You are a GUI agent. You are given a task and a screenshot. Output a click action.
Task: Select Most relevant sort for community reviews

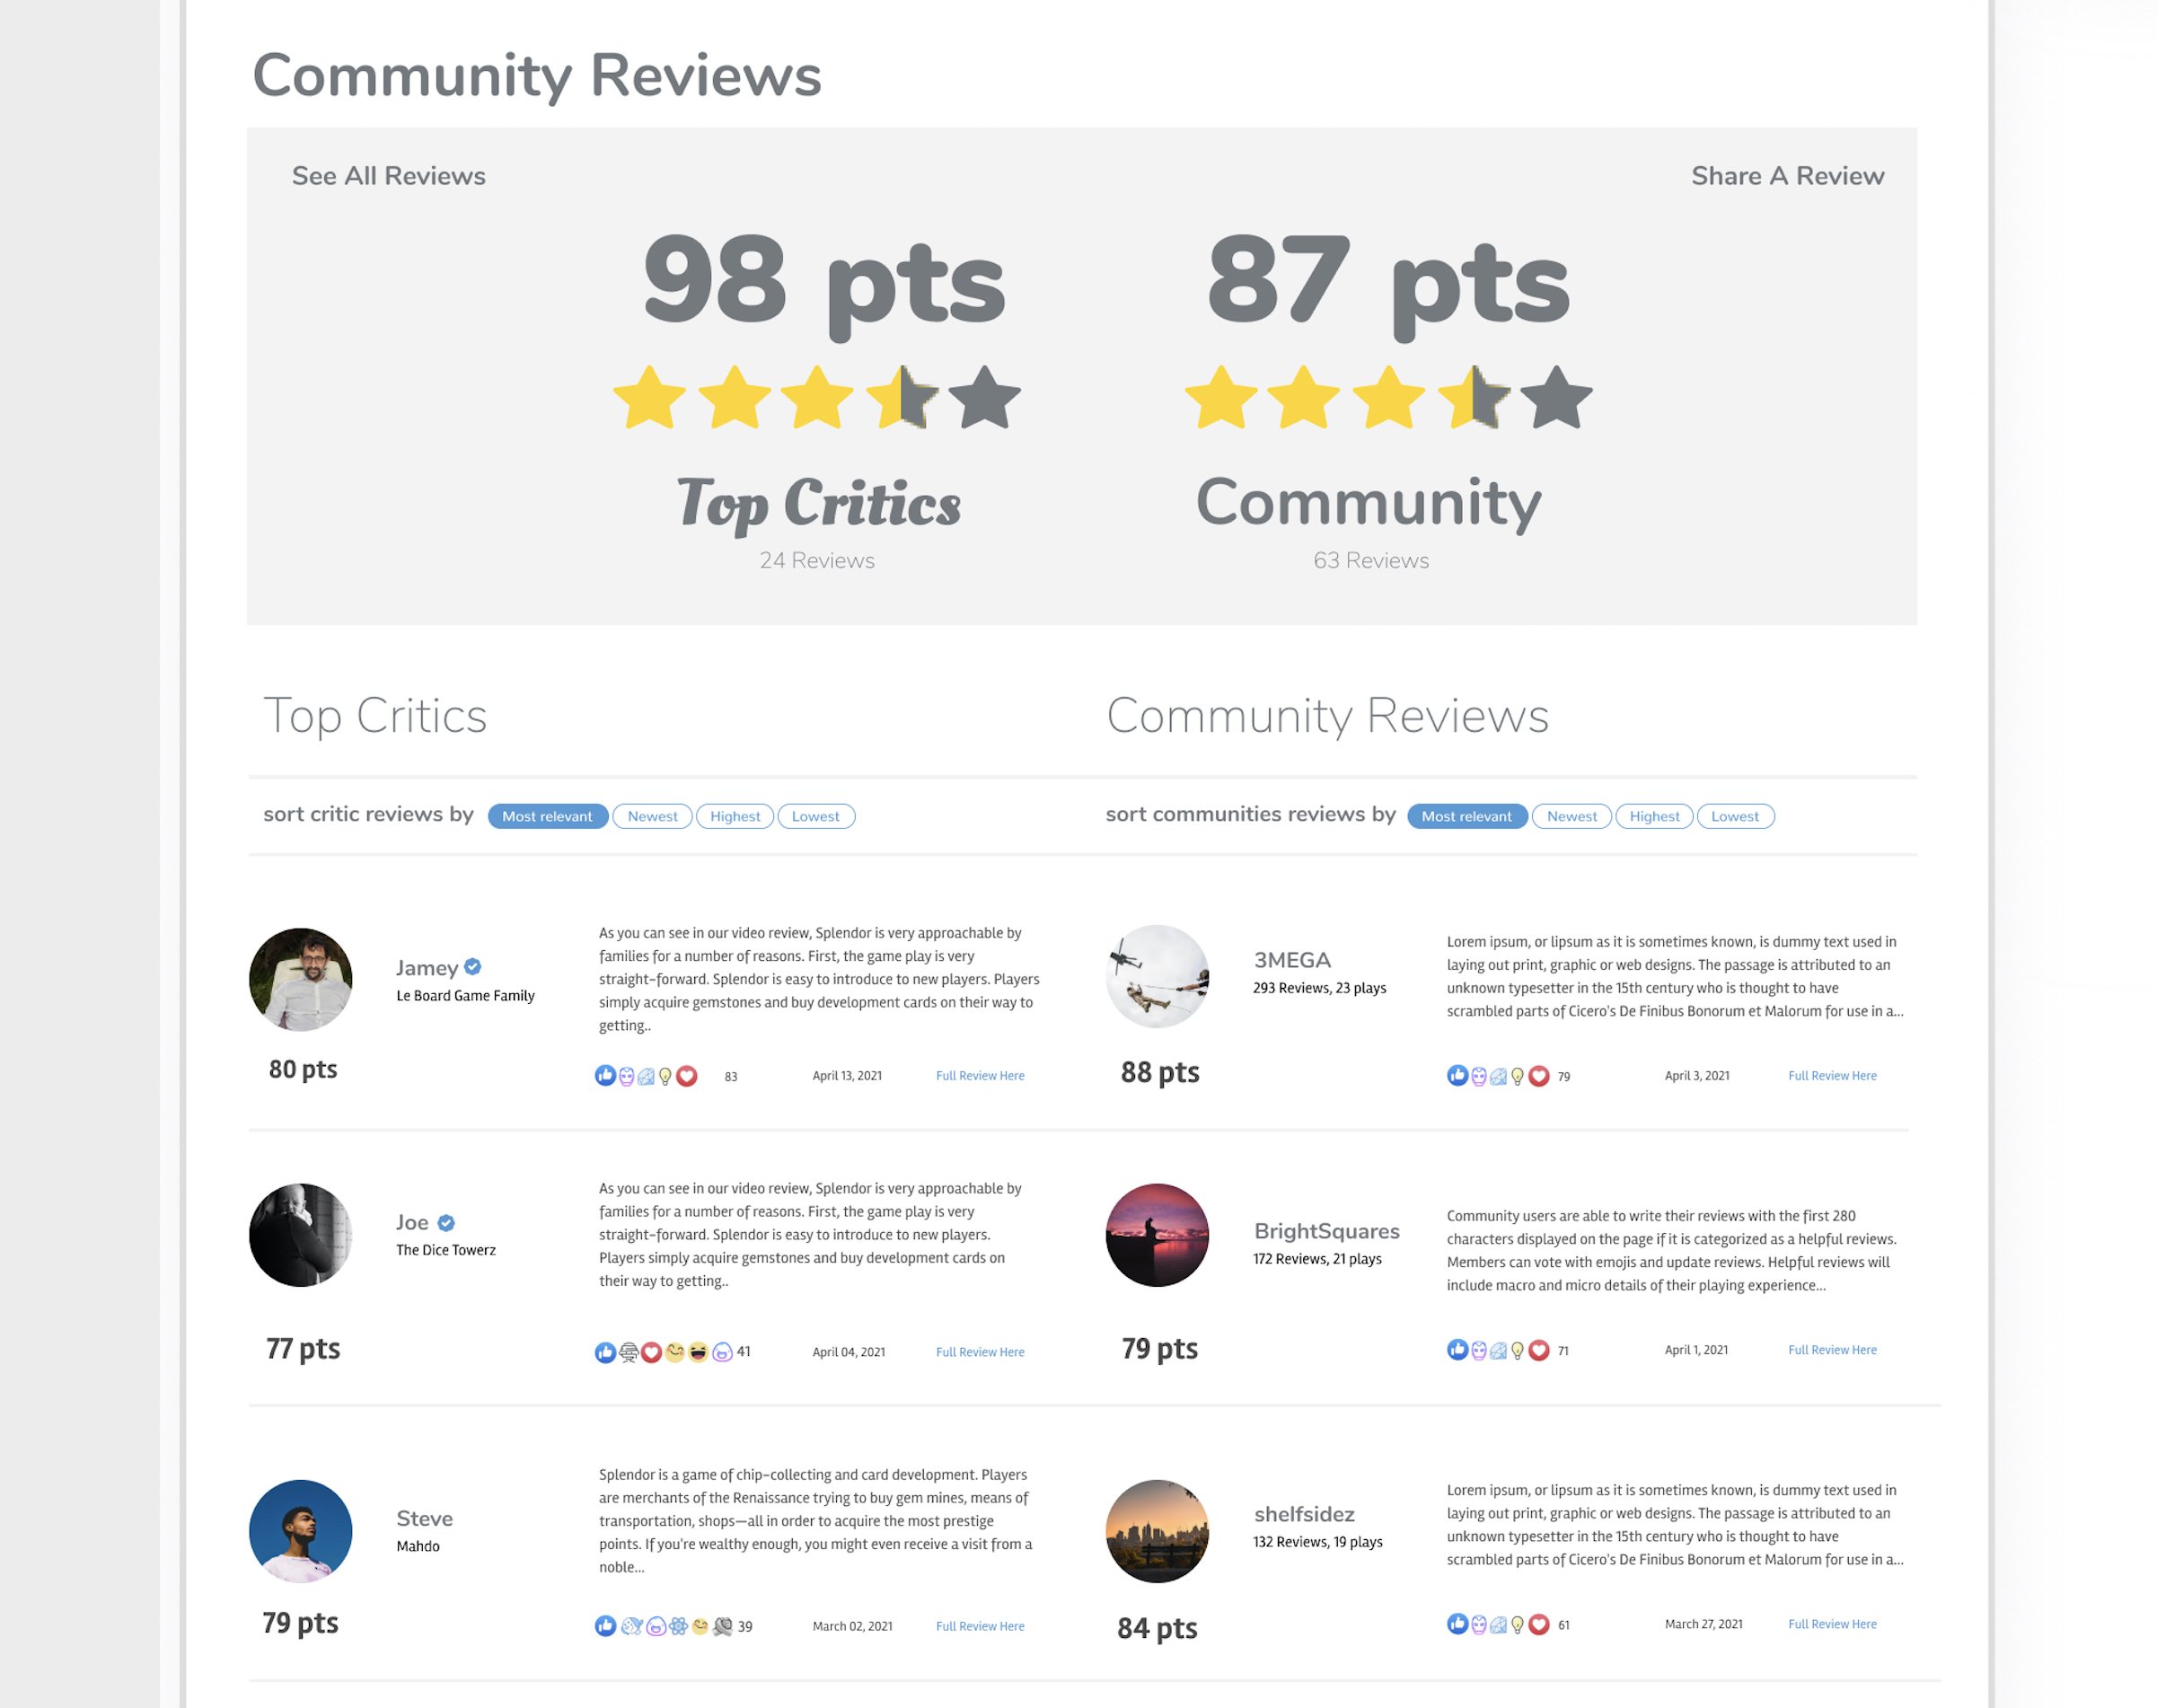[x=1469, y=815]
